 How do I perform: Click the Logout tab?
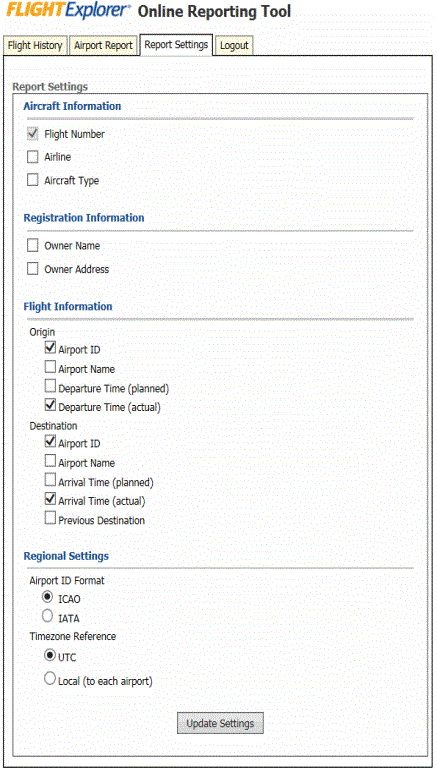click(x=234, y=46)
